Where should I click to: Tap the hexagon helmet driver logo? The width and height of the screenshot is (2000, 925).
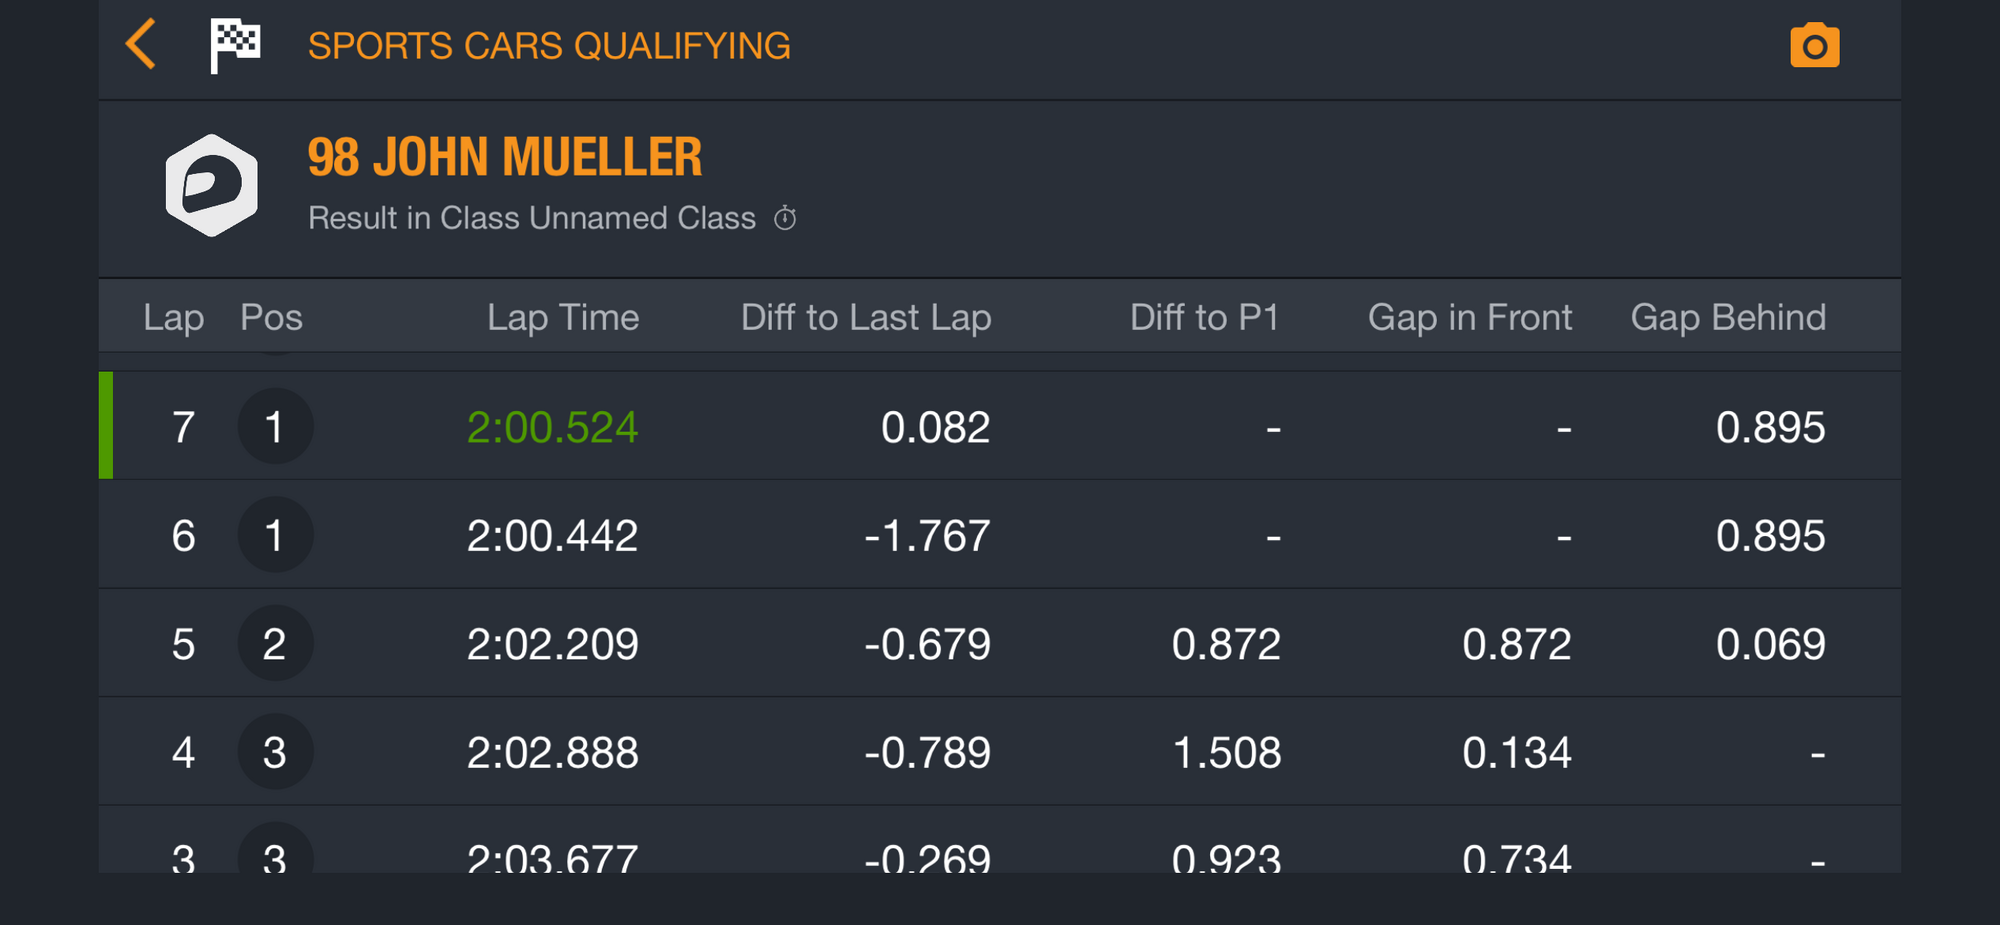point(211,185)
